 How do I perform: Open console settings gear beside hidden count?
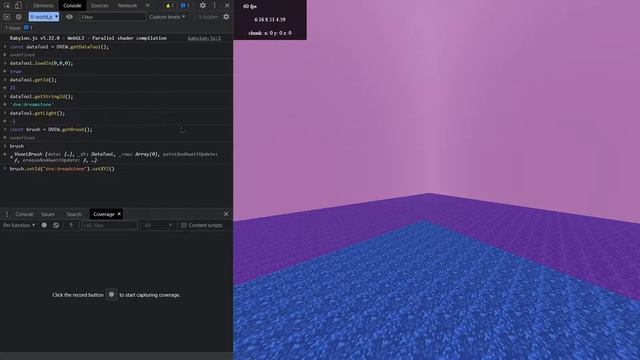[x=226, y=17]
